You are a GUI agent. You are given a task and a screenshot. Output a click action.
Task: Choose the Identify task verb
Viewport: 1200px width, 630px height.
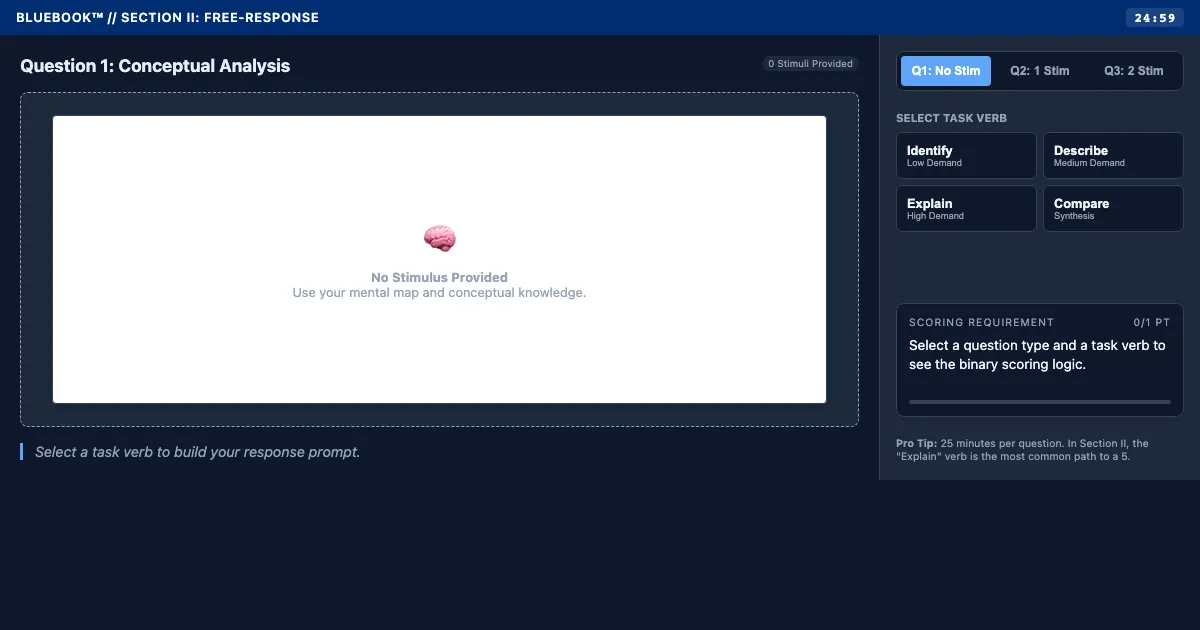[966, 156]
